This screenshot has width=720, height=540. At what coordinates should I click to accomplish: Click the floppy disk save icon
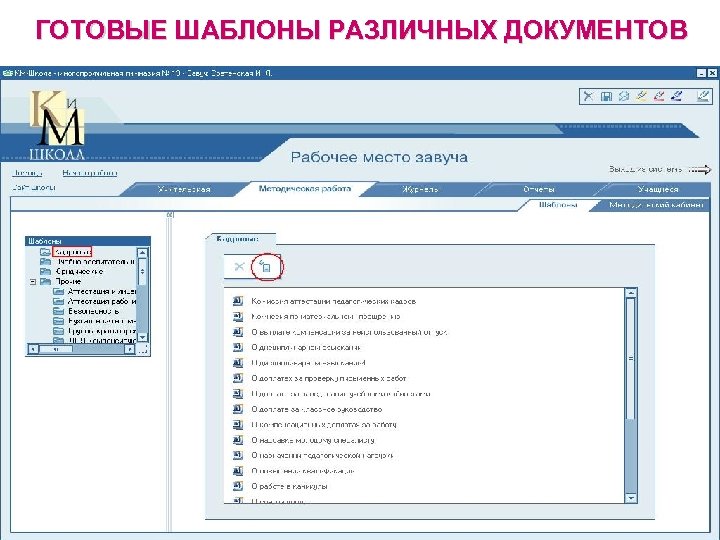tap(606, 96)
